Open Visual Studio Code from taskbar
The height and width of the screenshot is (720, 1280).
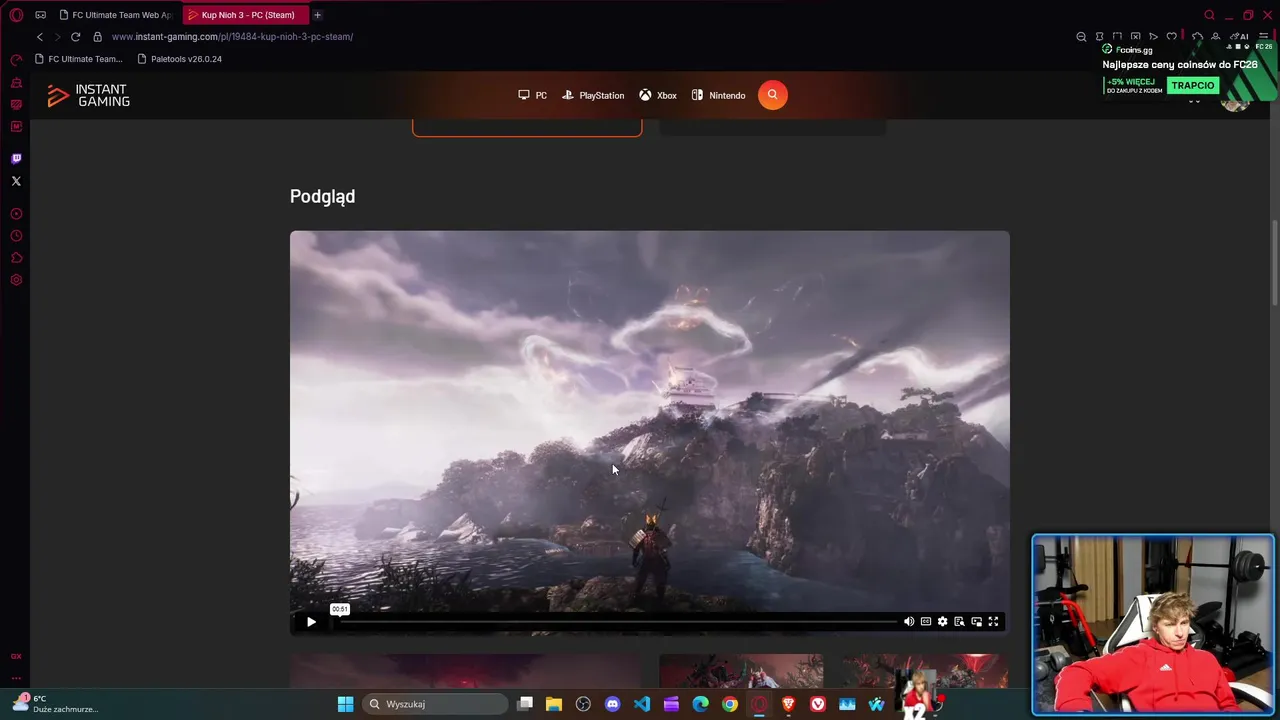(x=642, y=704)
